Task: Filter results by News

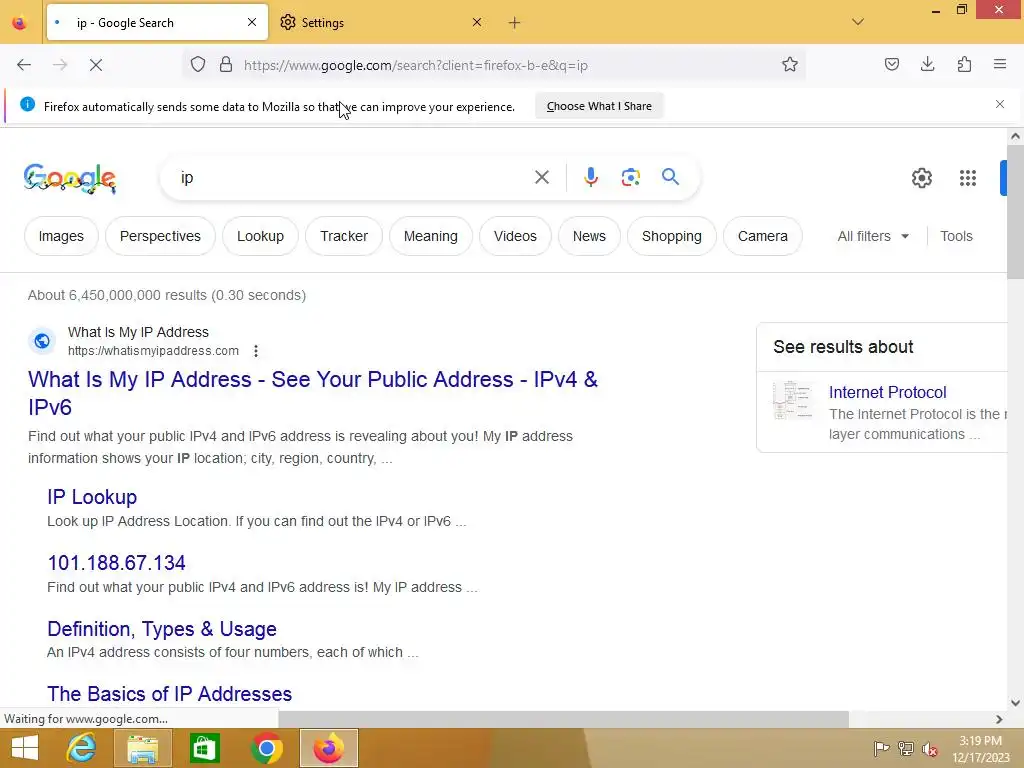Action: click(x=589, y=236)
